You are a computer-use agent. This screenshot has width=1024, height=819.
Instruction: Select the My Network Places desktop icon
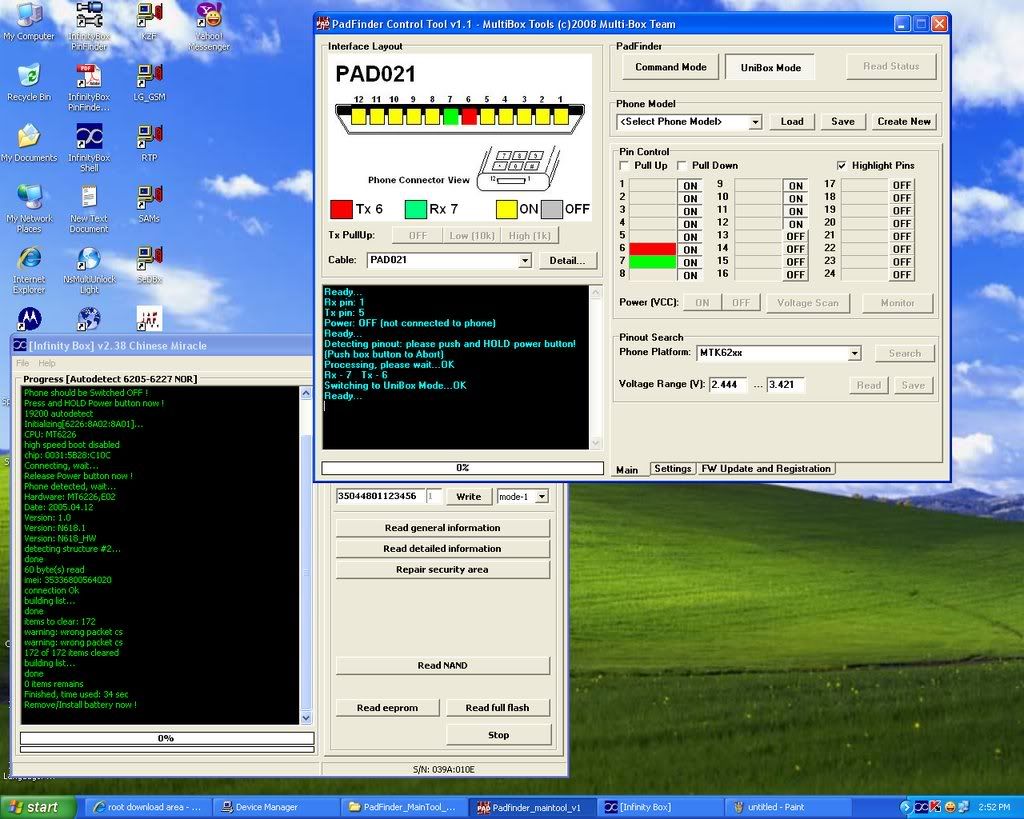click(x=29, y=209)
